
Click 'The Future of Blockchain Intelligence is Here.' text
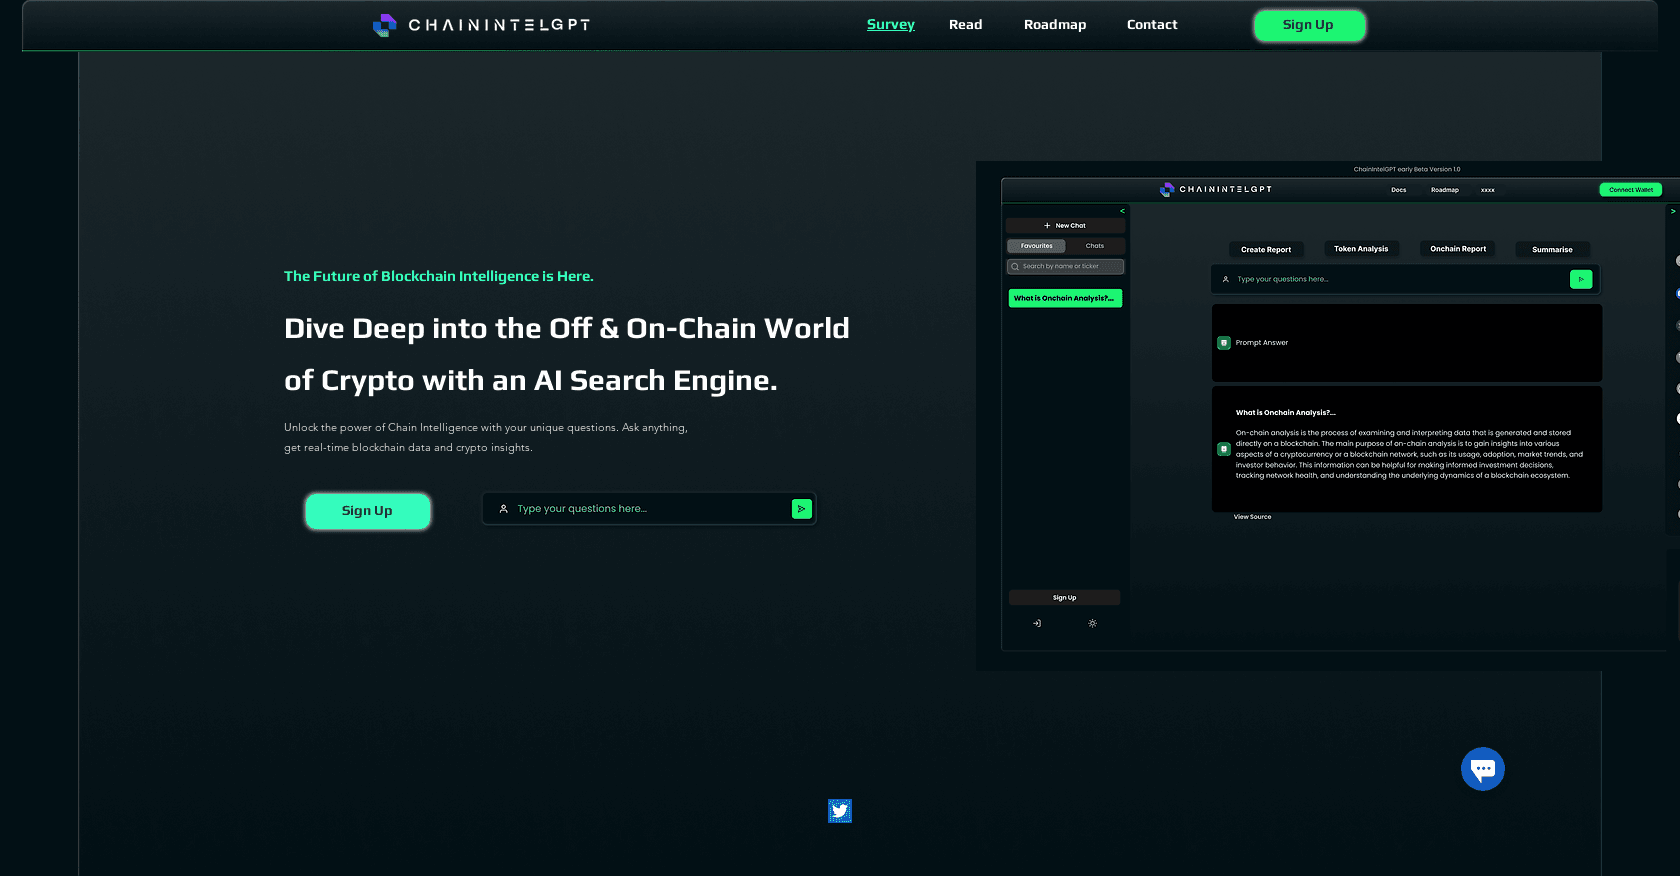[x=439, y=276]
